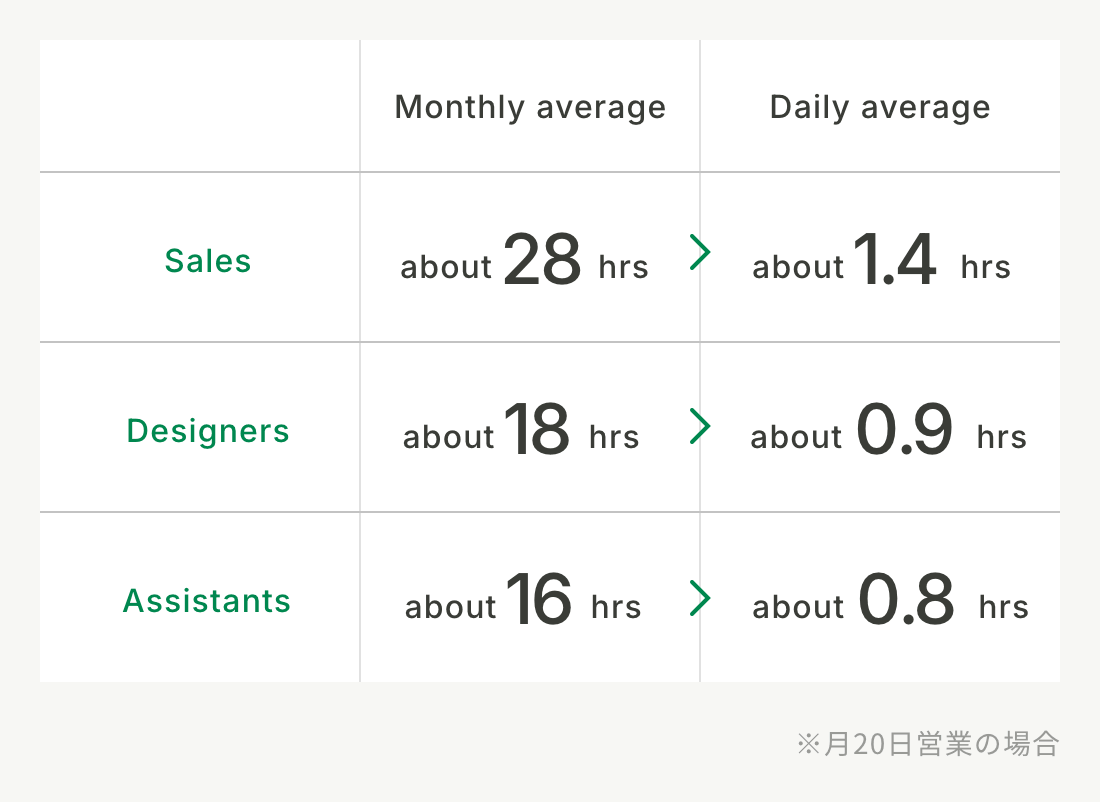The image size is (1100, 802).
Task: Select the Designers row label
Action: (x=208, y=431)
